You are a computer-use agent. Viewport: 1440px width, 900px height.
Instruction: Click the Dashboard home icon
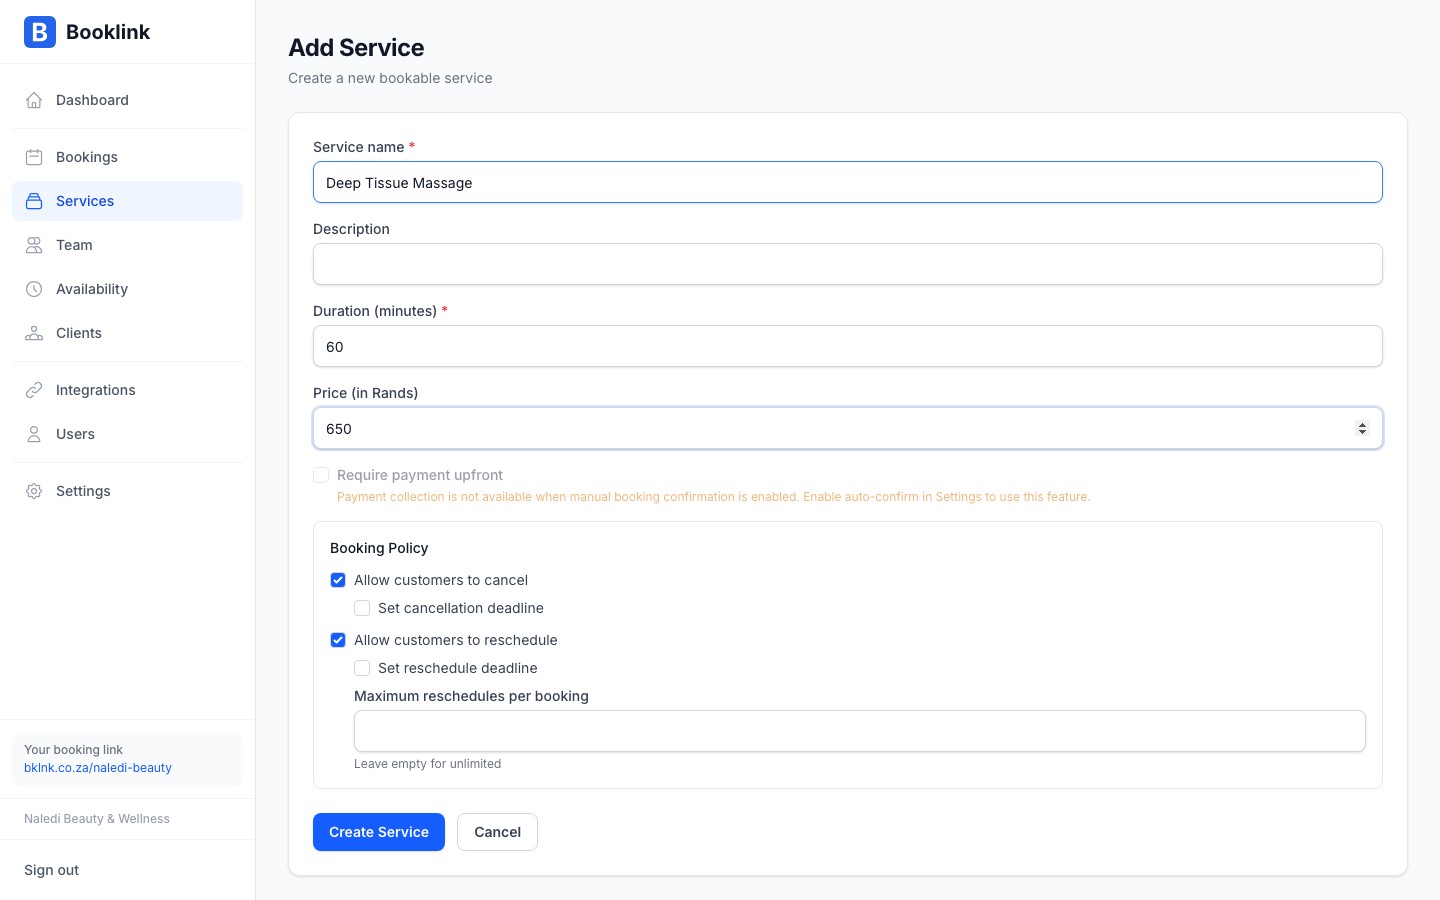(x=34, y=100)
